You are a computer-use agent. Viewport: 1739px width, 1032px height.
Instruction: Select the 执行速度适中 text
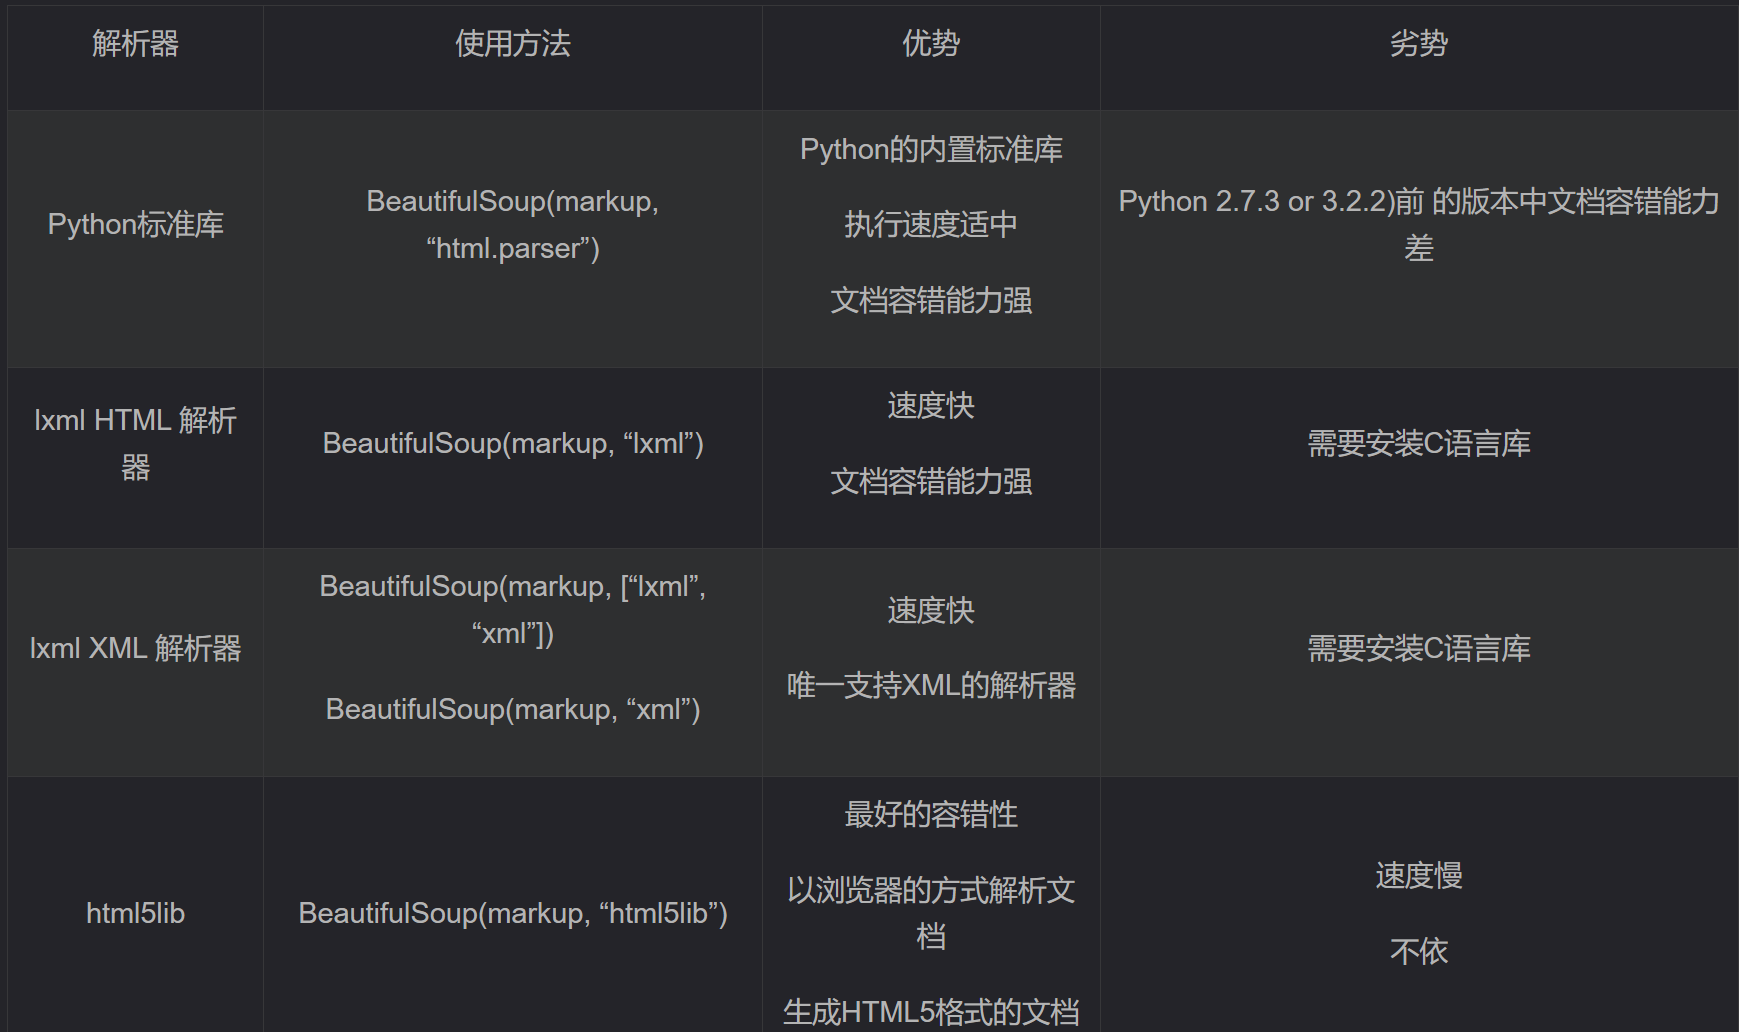930,225
